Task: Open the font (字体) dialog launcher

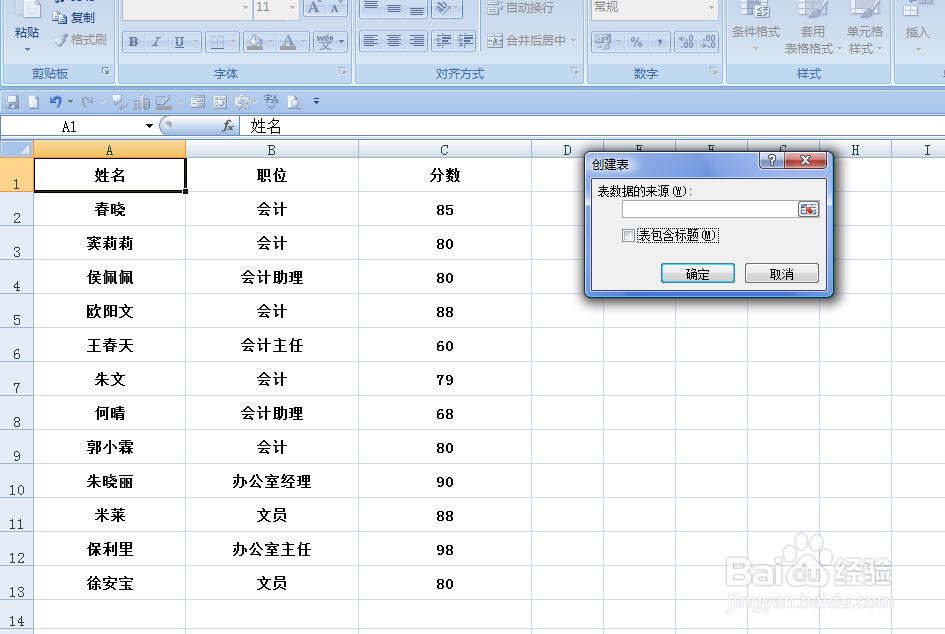Action: (x=343, y=71)
